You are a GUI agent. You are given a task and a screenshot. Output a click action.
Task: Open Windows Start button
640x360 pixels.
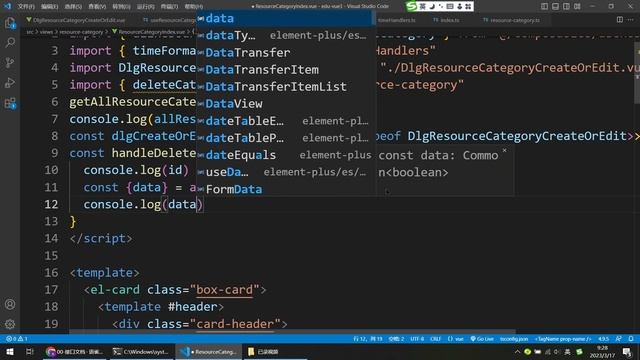10,351
